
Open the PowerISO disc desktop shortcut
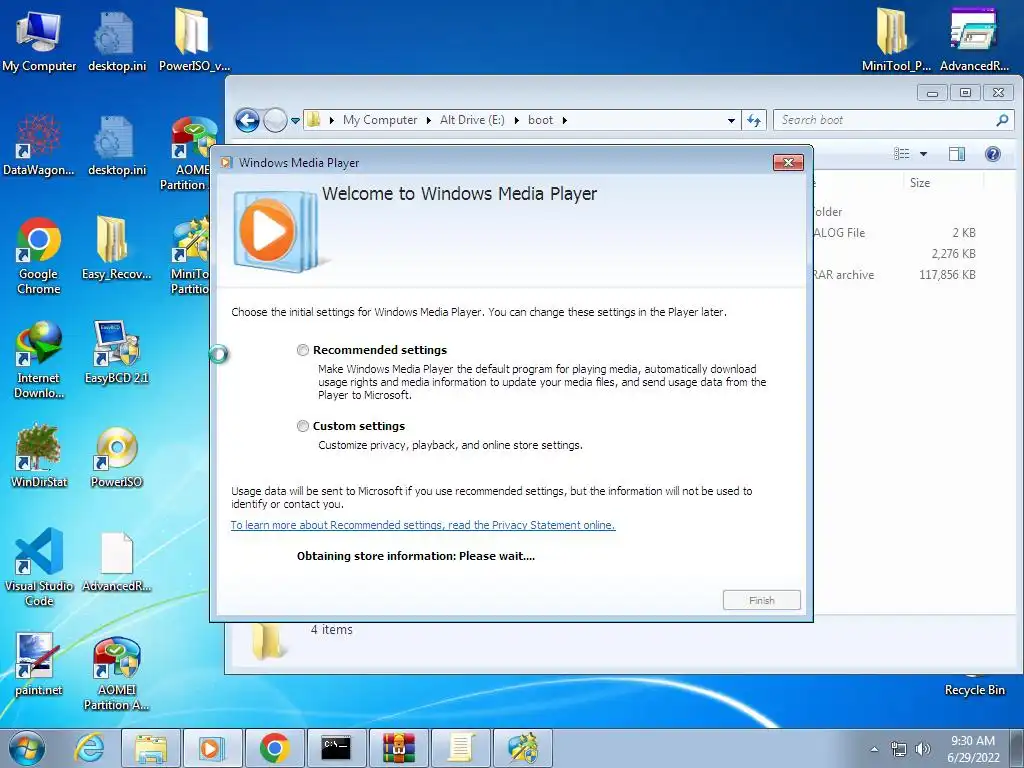click(x=116, y=456)
